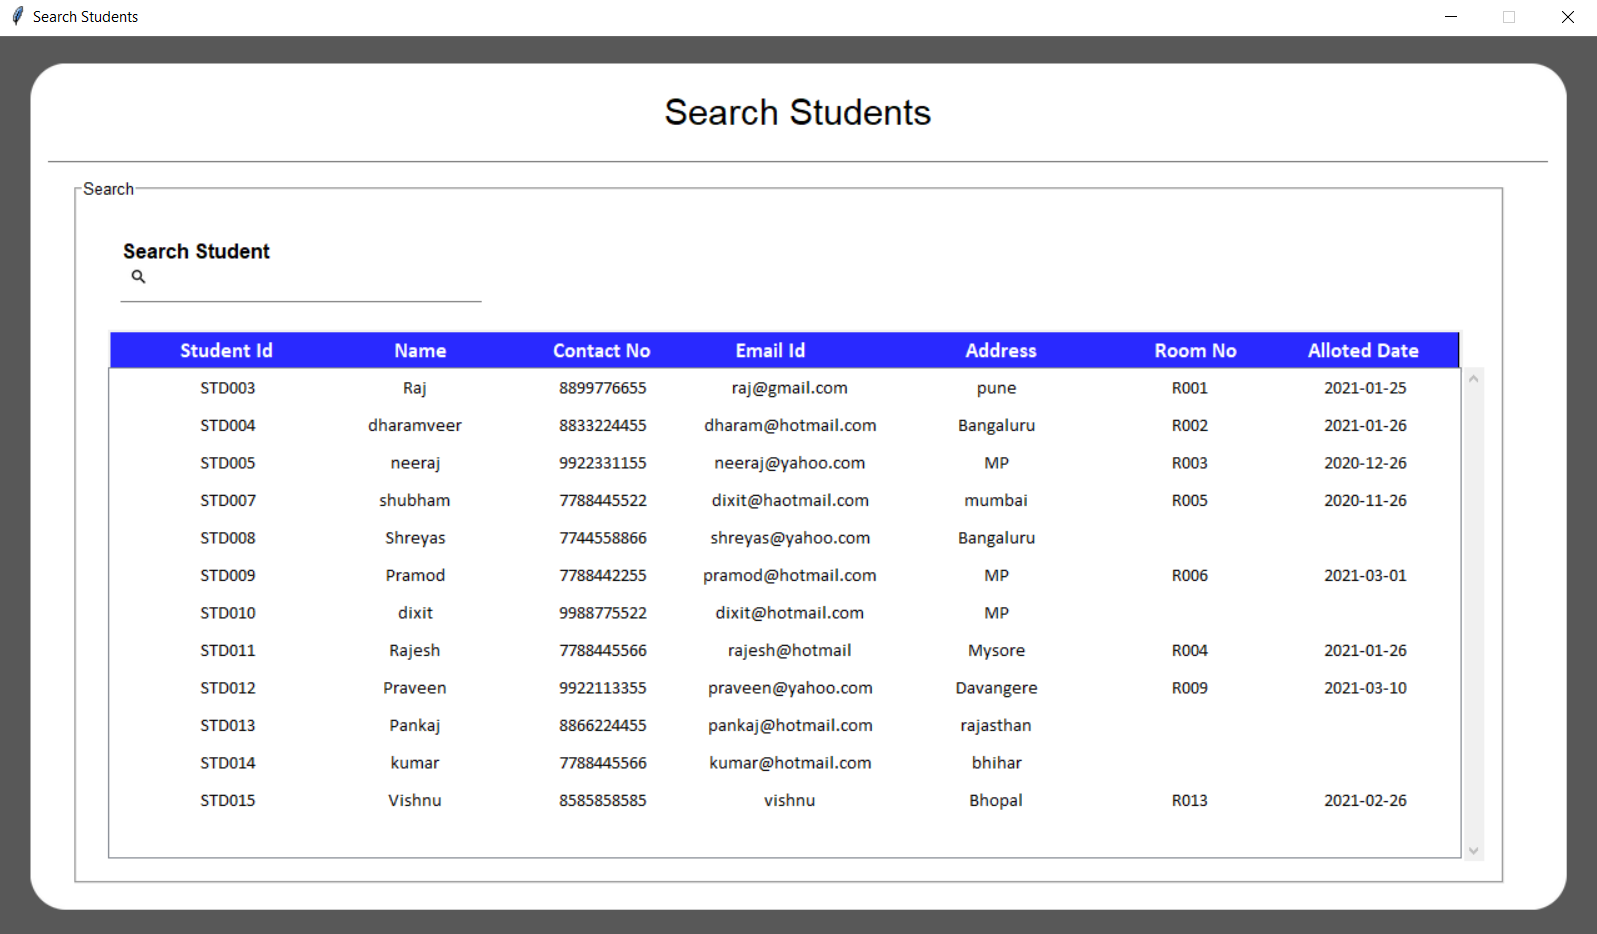The height and width of the screenshot is (934, 1597).
Task: Select the dharamveer row STD004
Action: (x=414, y=426)
